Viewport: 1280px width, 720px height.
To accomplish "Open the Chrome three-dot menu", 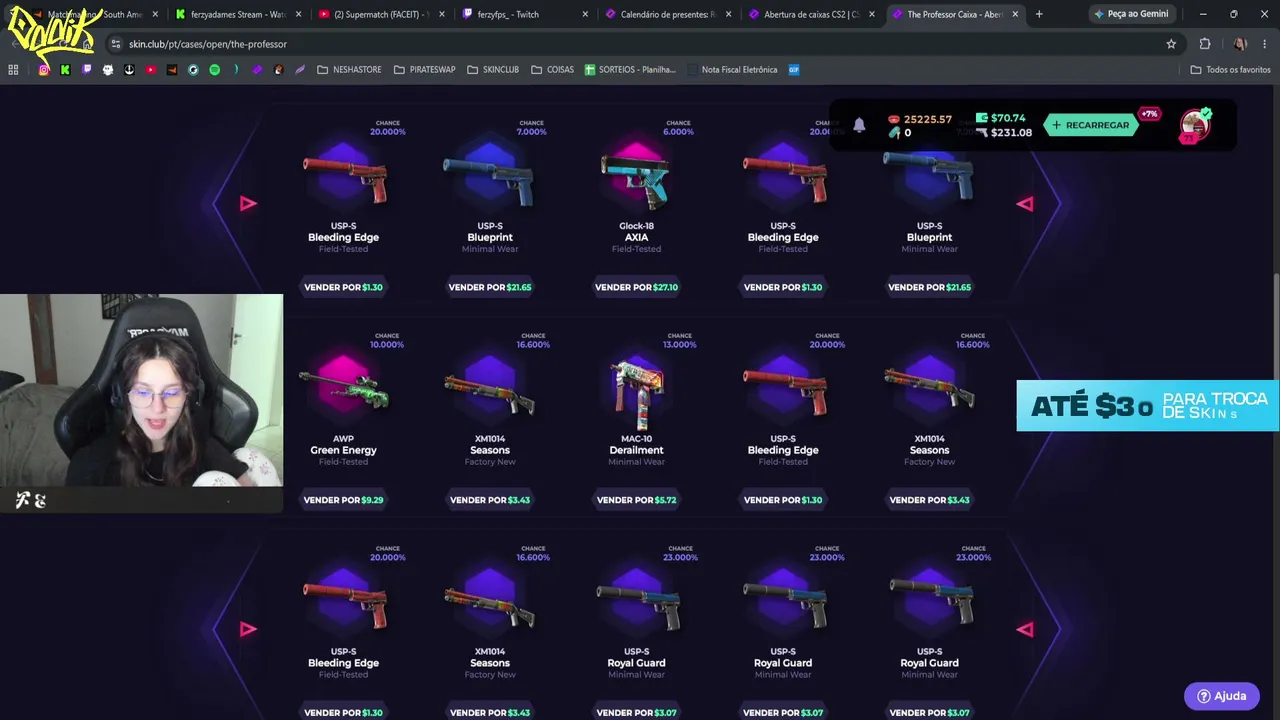I will pyautogui.click(x=1265, y=44).
